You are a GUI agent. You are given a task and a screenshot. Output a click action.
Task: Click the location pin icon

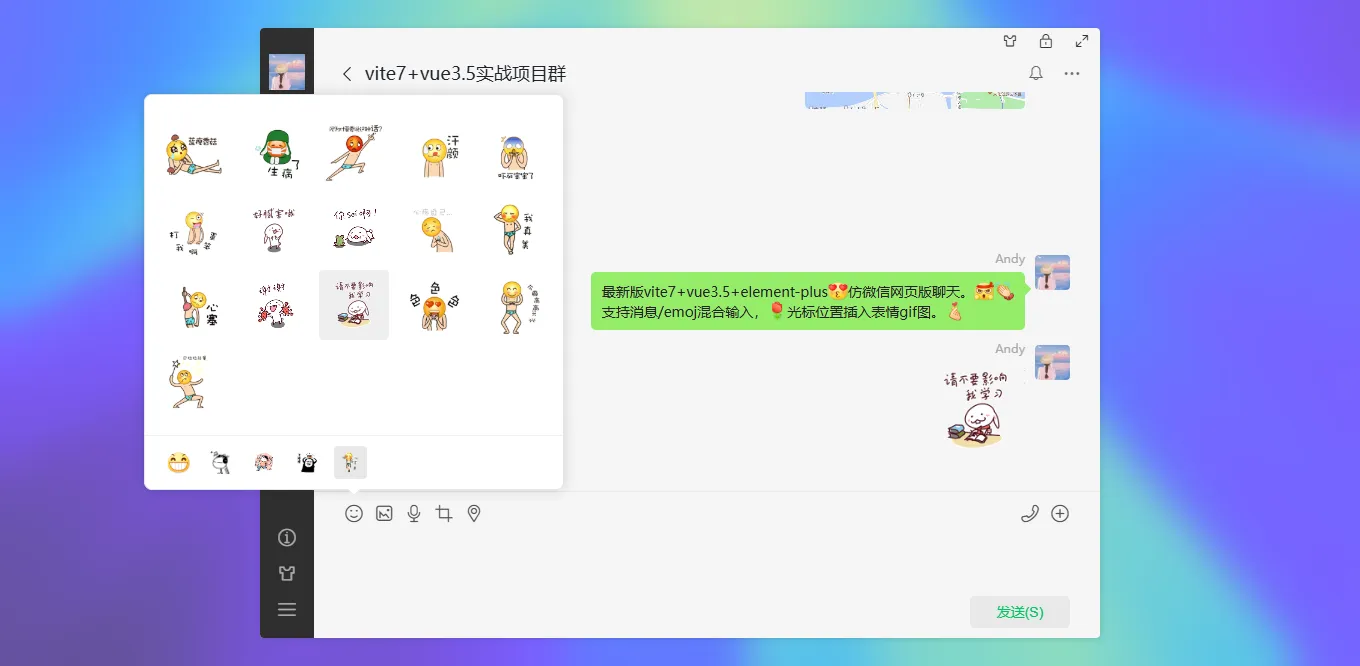(x=474, y=513)
